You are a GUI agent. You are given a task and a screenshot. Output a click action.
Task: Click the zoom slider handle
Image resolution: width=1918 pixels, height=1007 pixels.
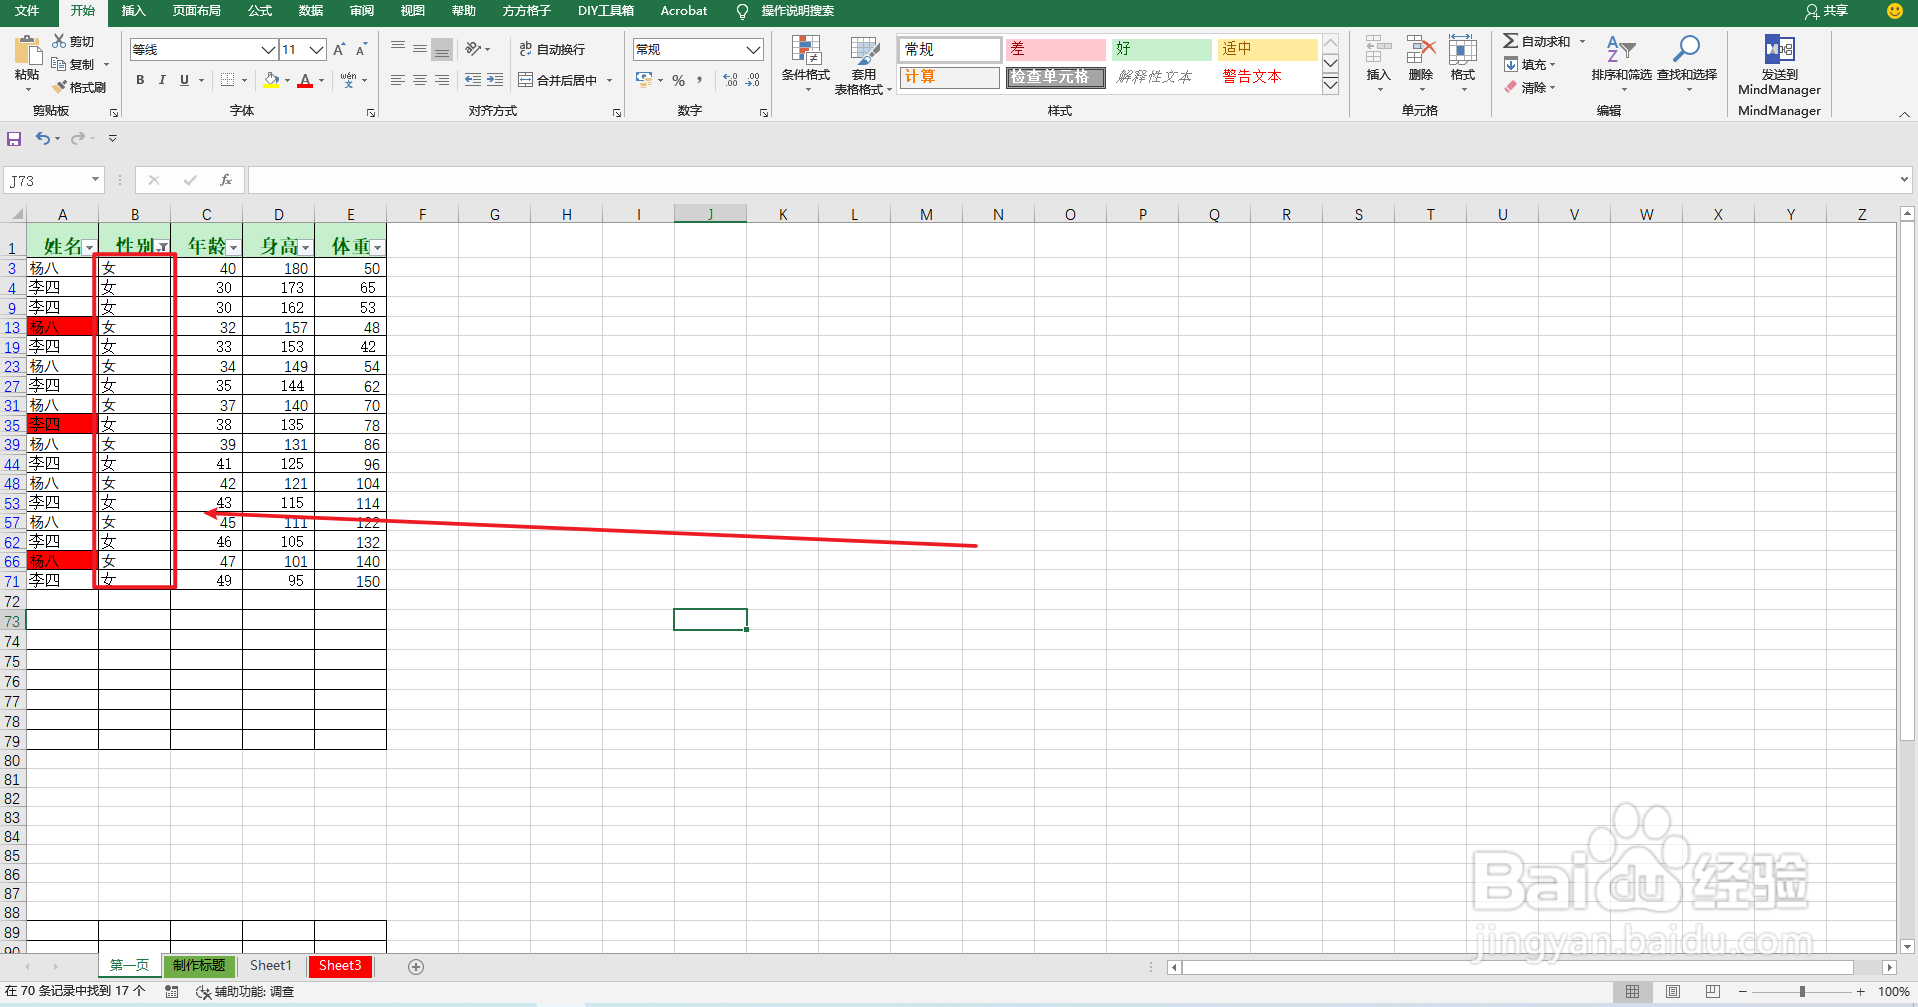pos(1802,991)
